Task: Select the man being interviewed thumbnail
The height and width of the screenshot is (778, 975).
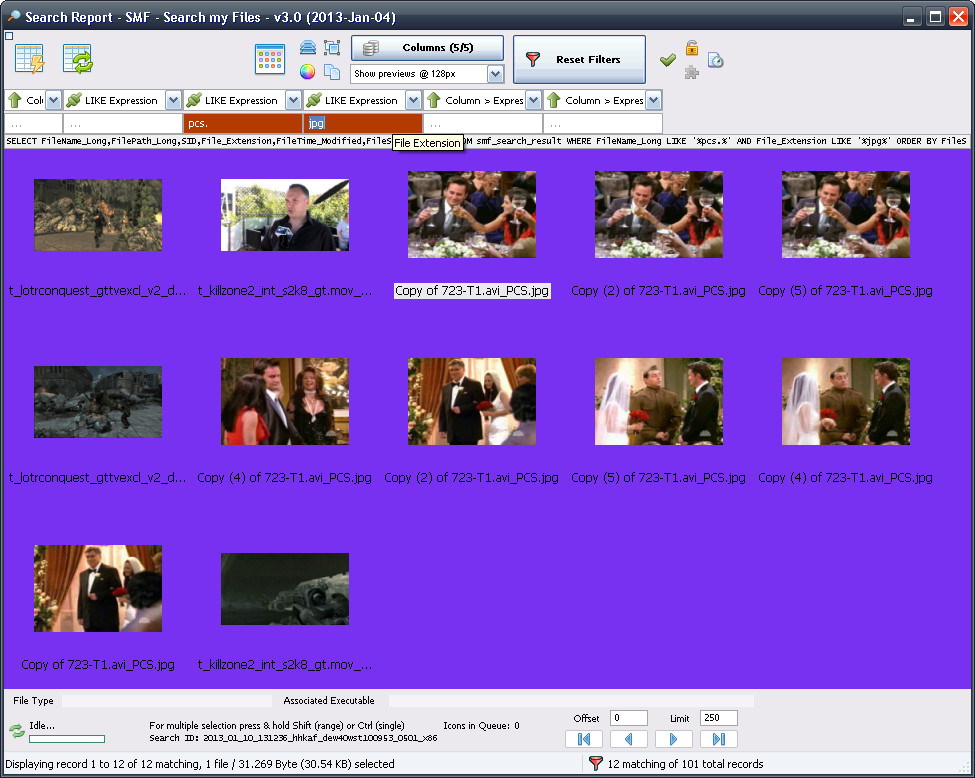Action: [285, 215]
